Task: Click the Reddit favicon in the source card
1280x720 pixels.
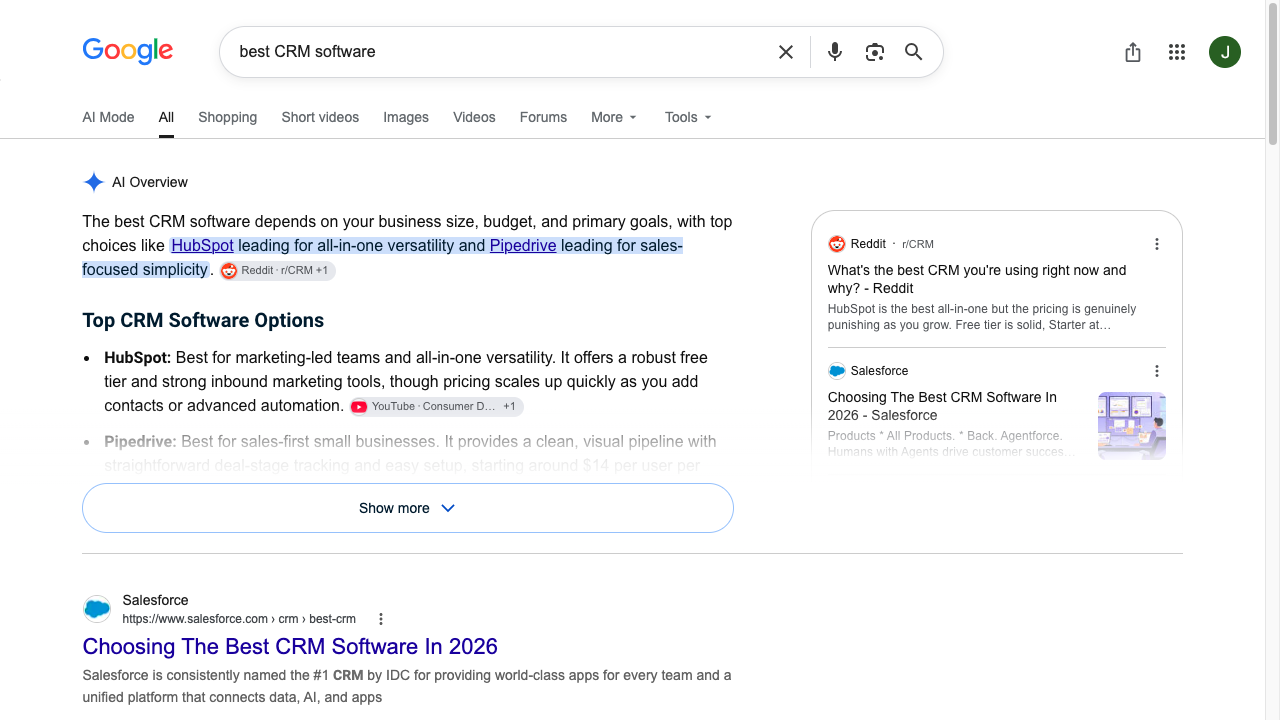Action: point(837,244)
